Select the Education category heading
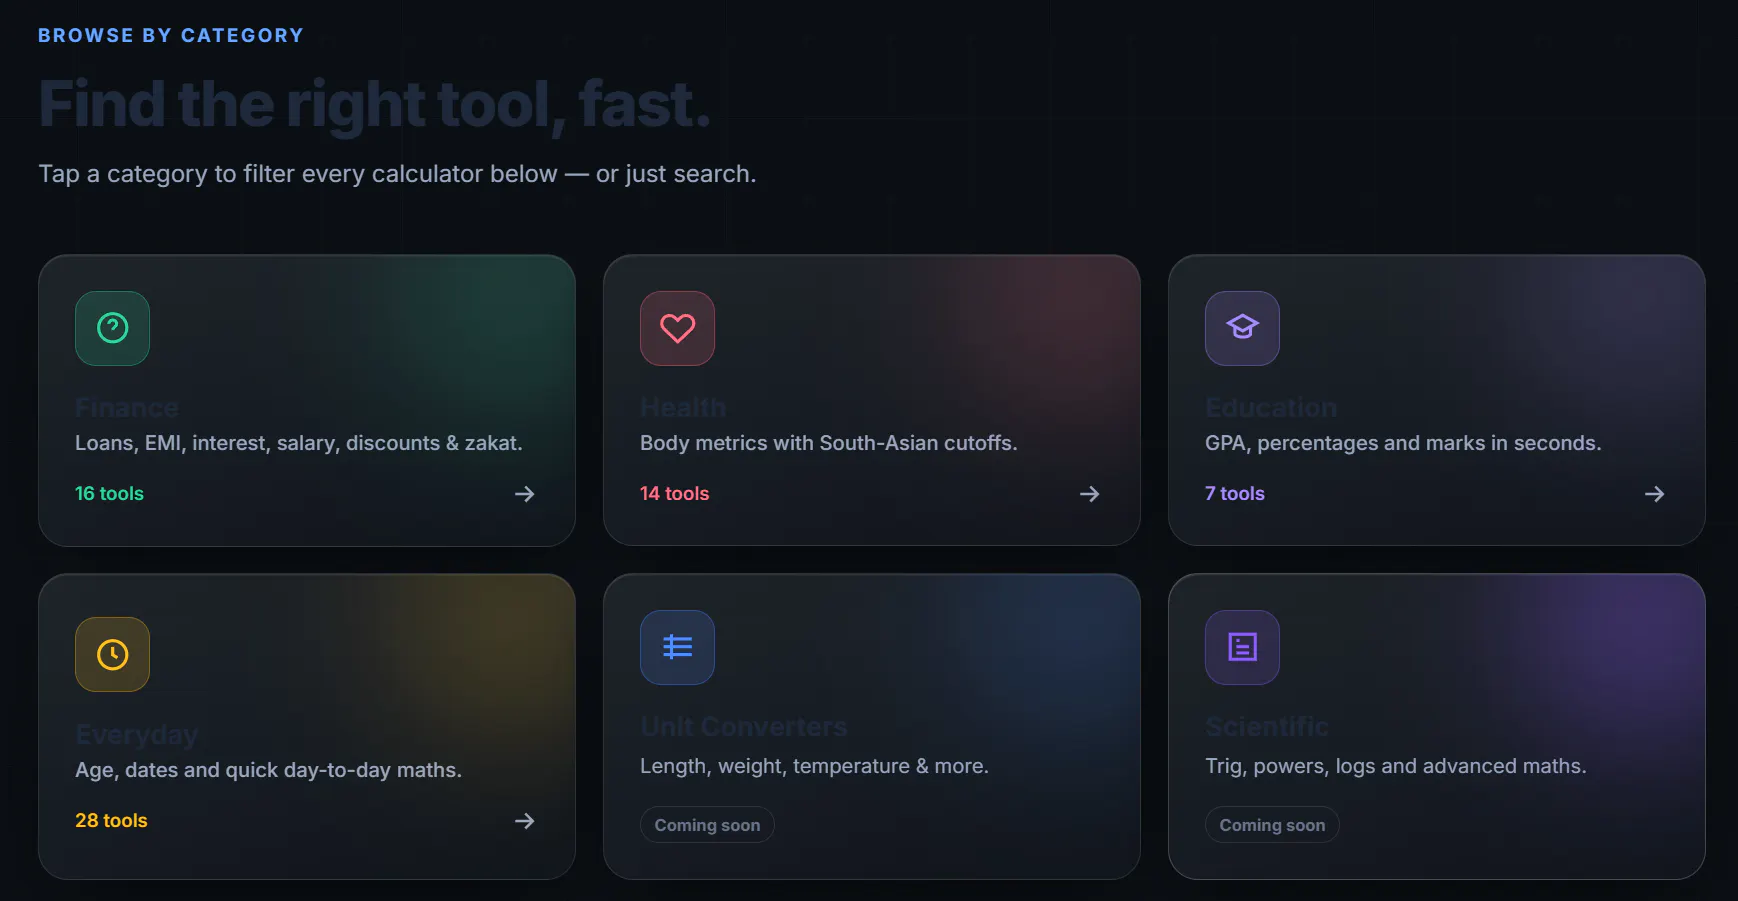This screenshot has width=1738, height=901. point(1271,408)
